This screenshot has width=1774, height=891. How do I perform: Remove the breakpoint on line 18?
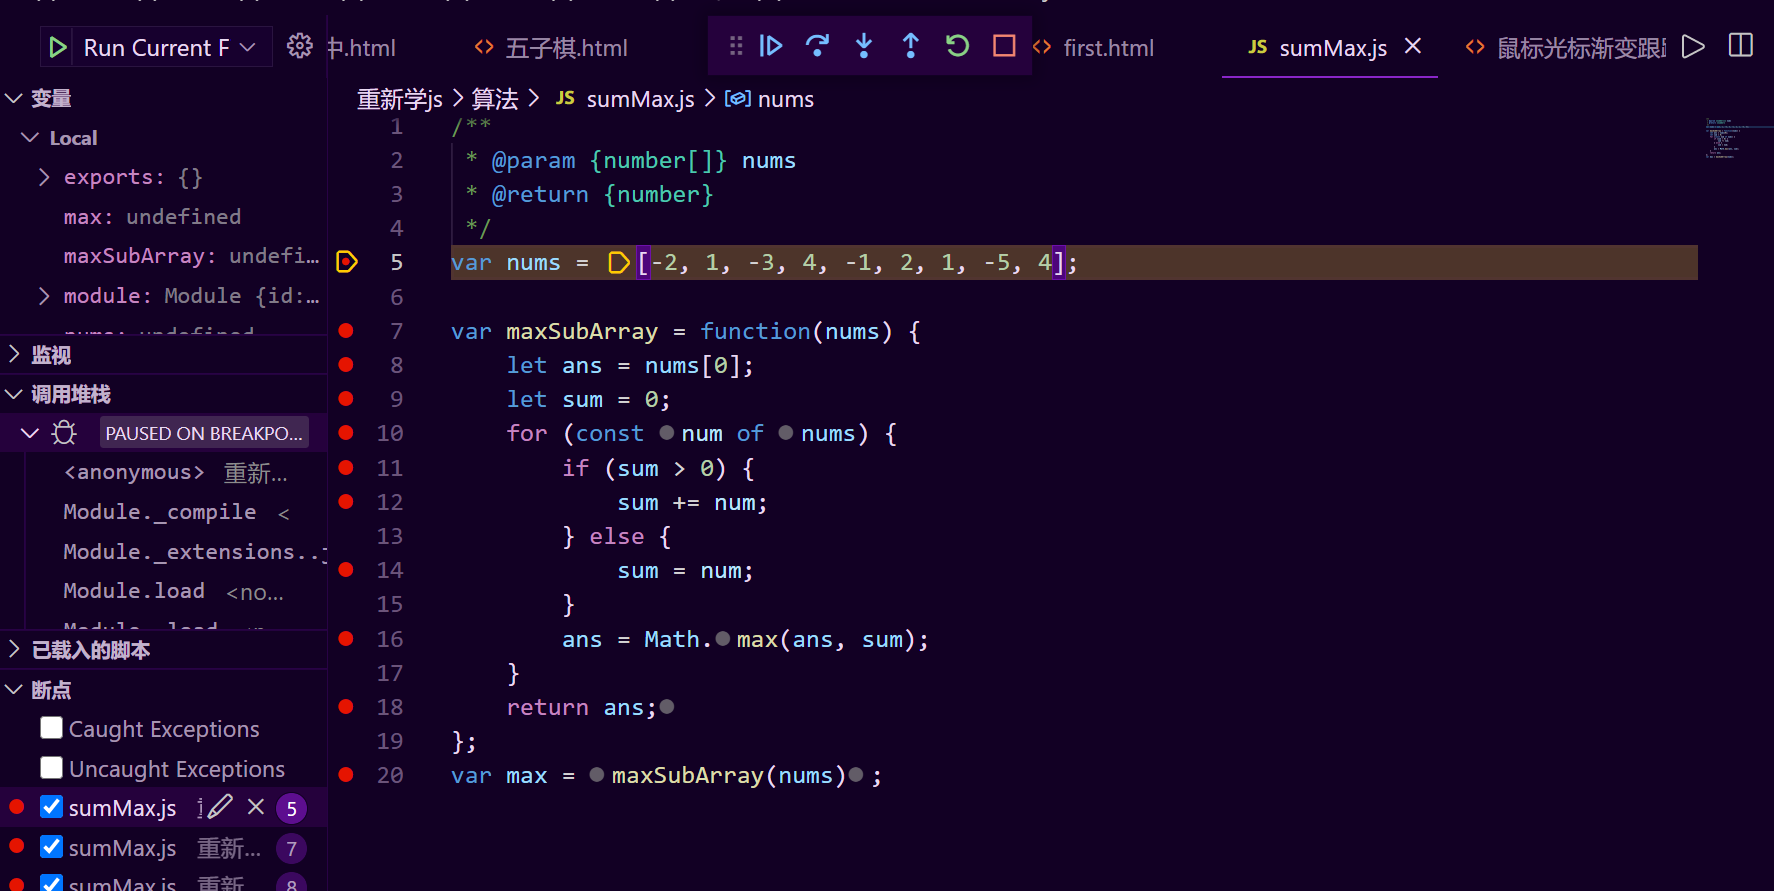click(346, 707)
